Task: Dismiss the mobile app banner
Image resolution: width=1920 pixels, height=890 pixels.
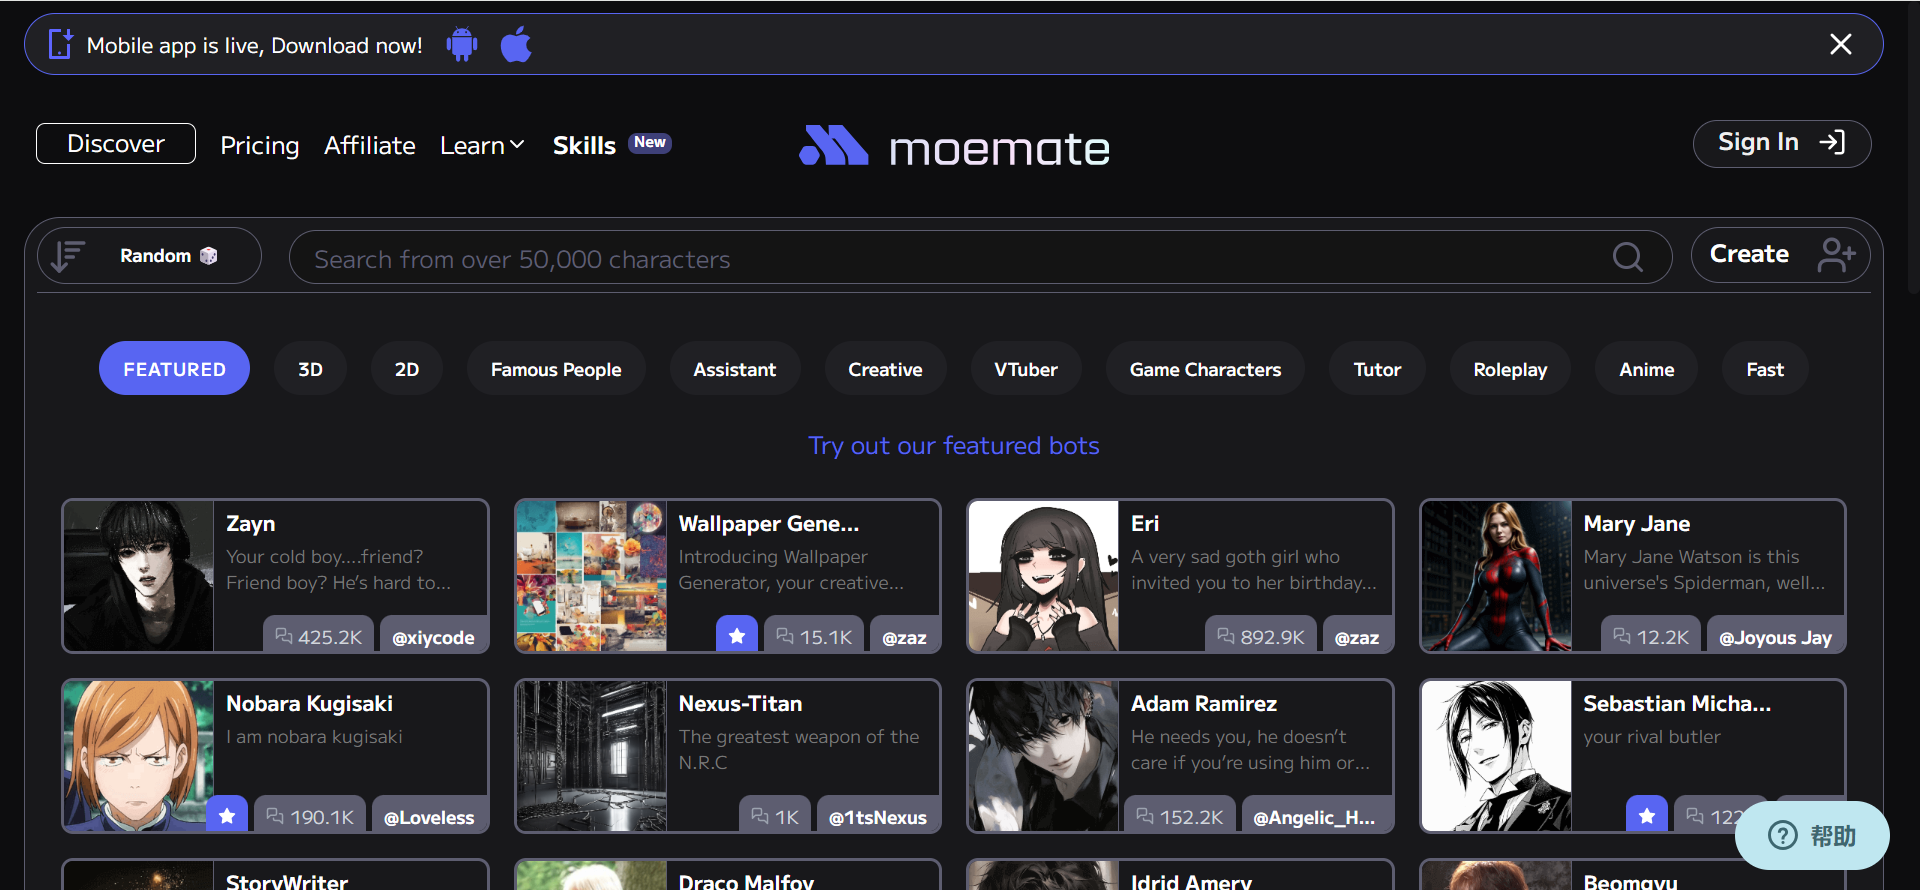Action: [x=1840, y=44]
